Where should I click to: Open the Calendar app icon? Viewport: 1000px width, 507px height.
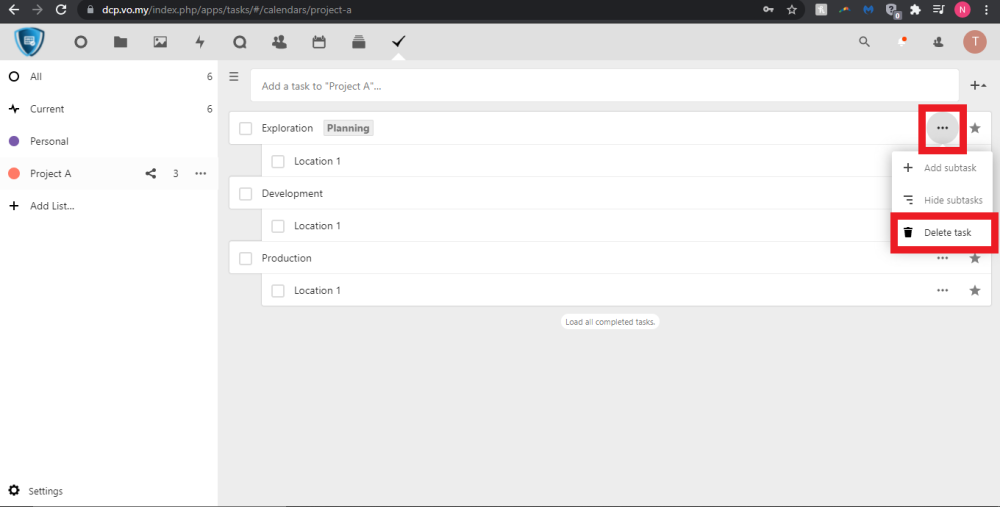[319, 42]
